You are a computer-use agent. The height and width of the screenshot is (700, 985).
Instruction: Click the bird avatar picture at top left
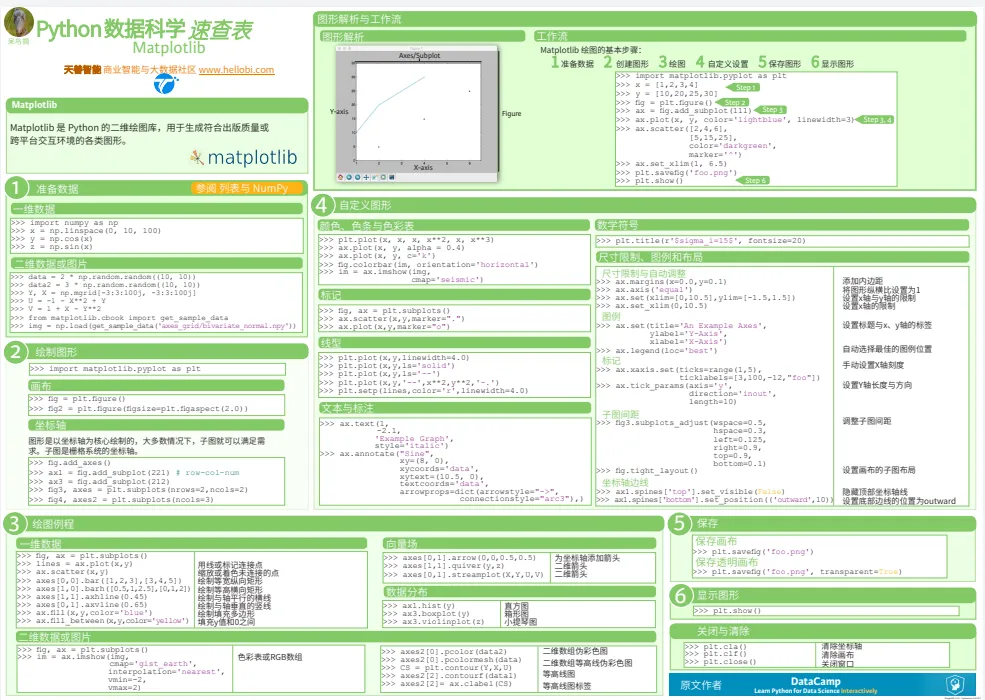click(19, 21)
